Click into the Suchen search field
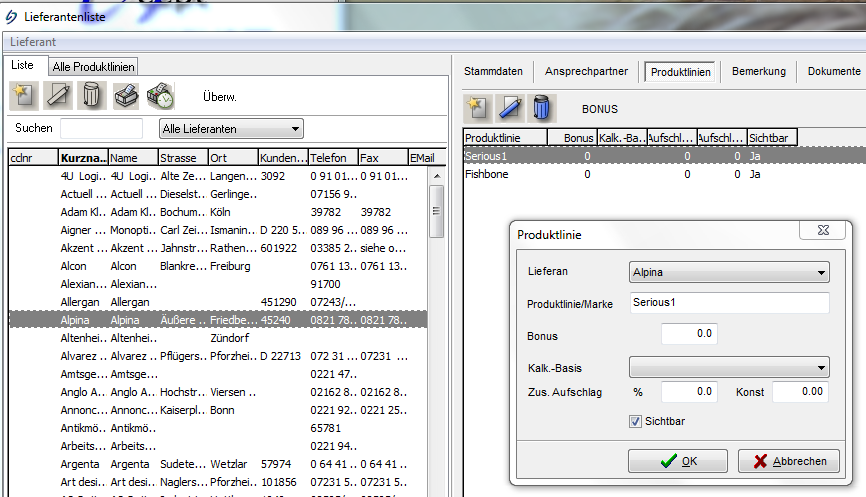866x497 pixels. tap(101, 129)
